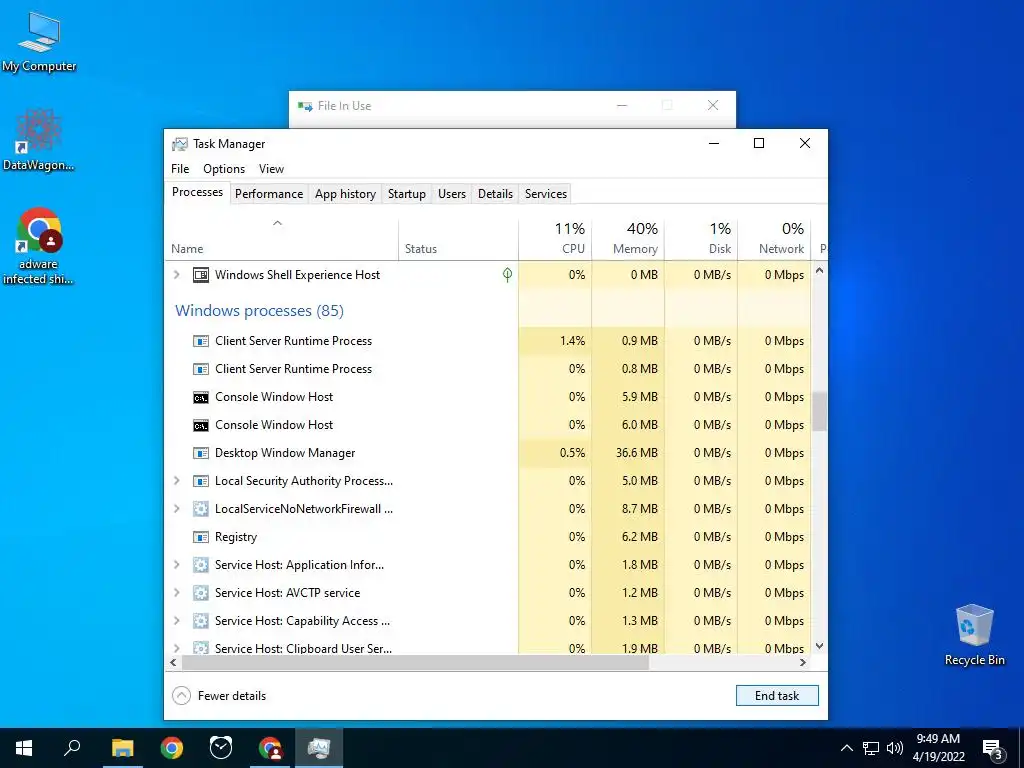This screenshot has height=768, width=1024.
Task: Sort by the Memory column header
Action: (x=628, y=240)
